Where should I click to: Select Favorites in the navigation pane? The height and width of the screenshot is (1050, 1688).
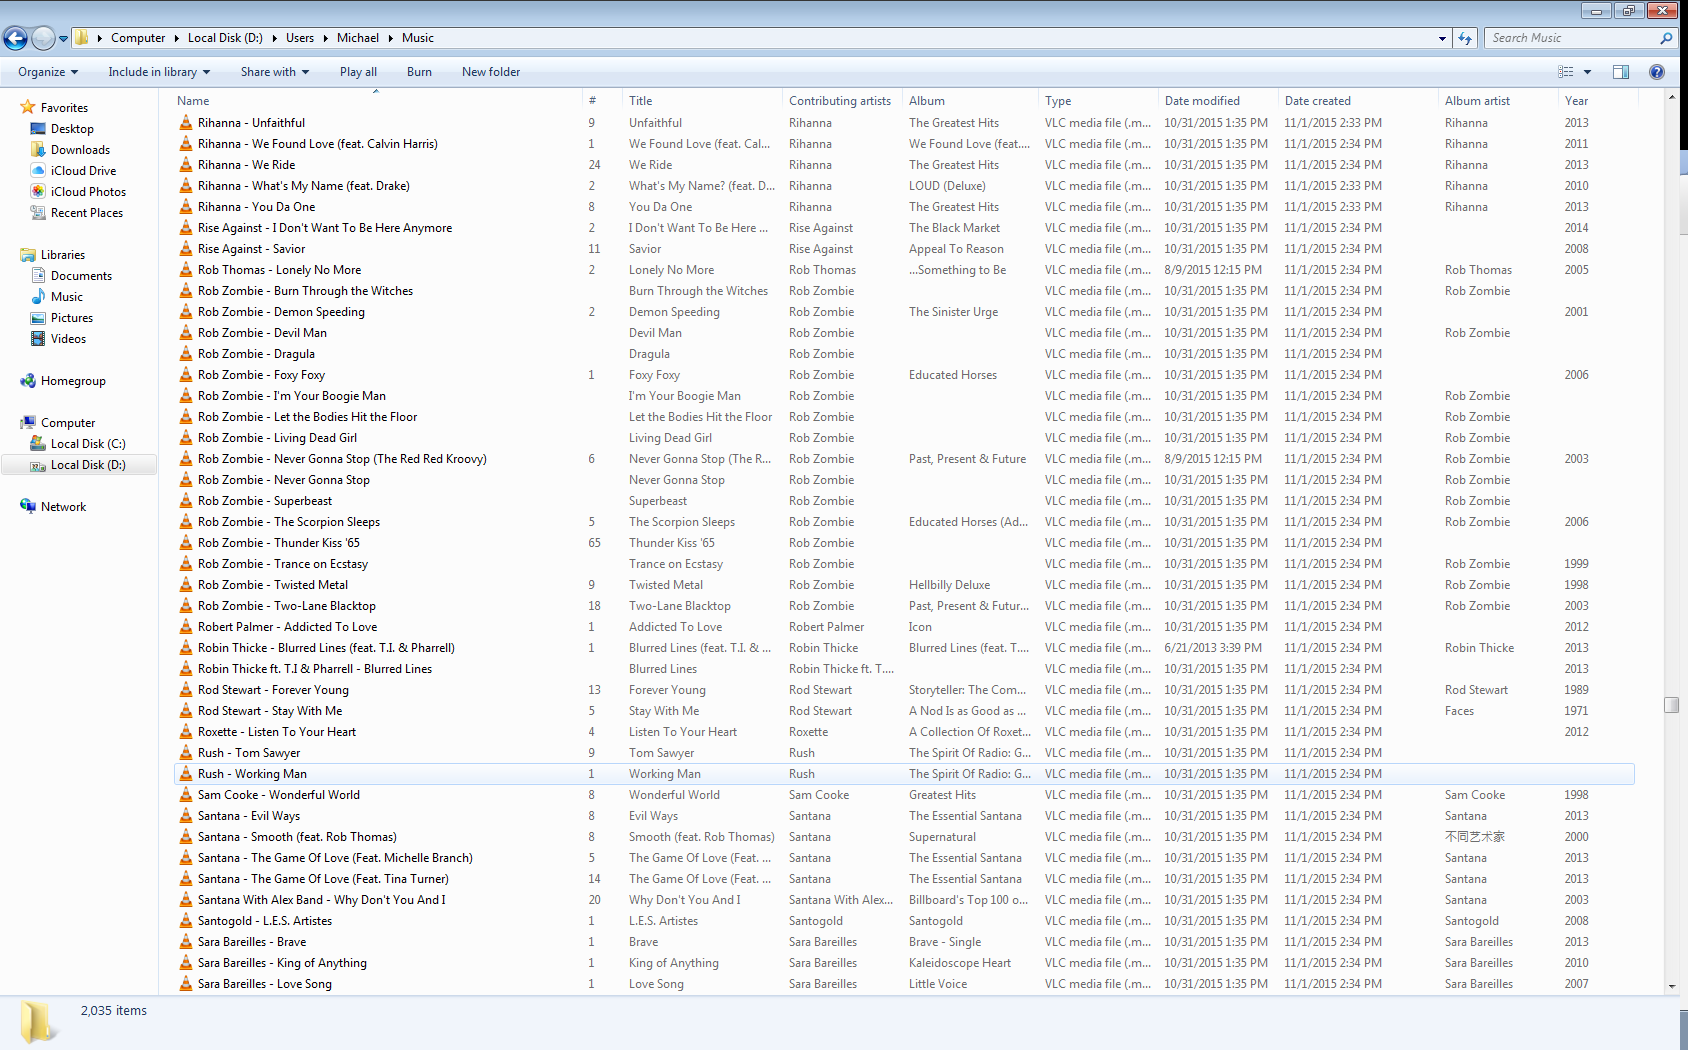pos(64,108)
